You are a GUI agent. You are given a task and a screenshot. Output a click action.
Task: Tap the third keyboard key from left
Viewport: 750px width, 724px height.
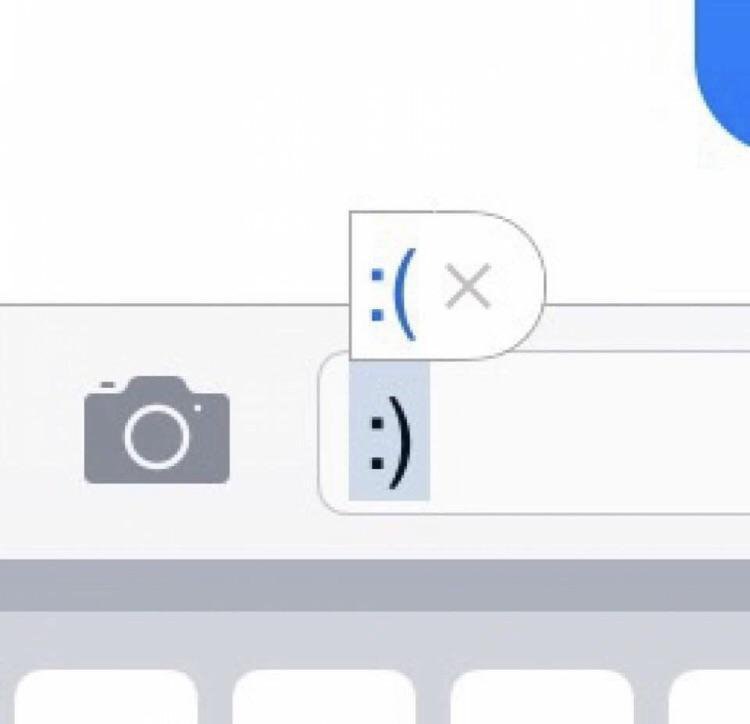(x=542, y=697)
